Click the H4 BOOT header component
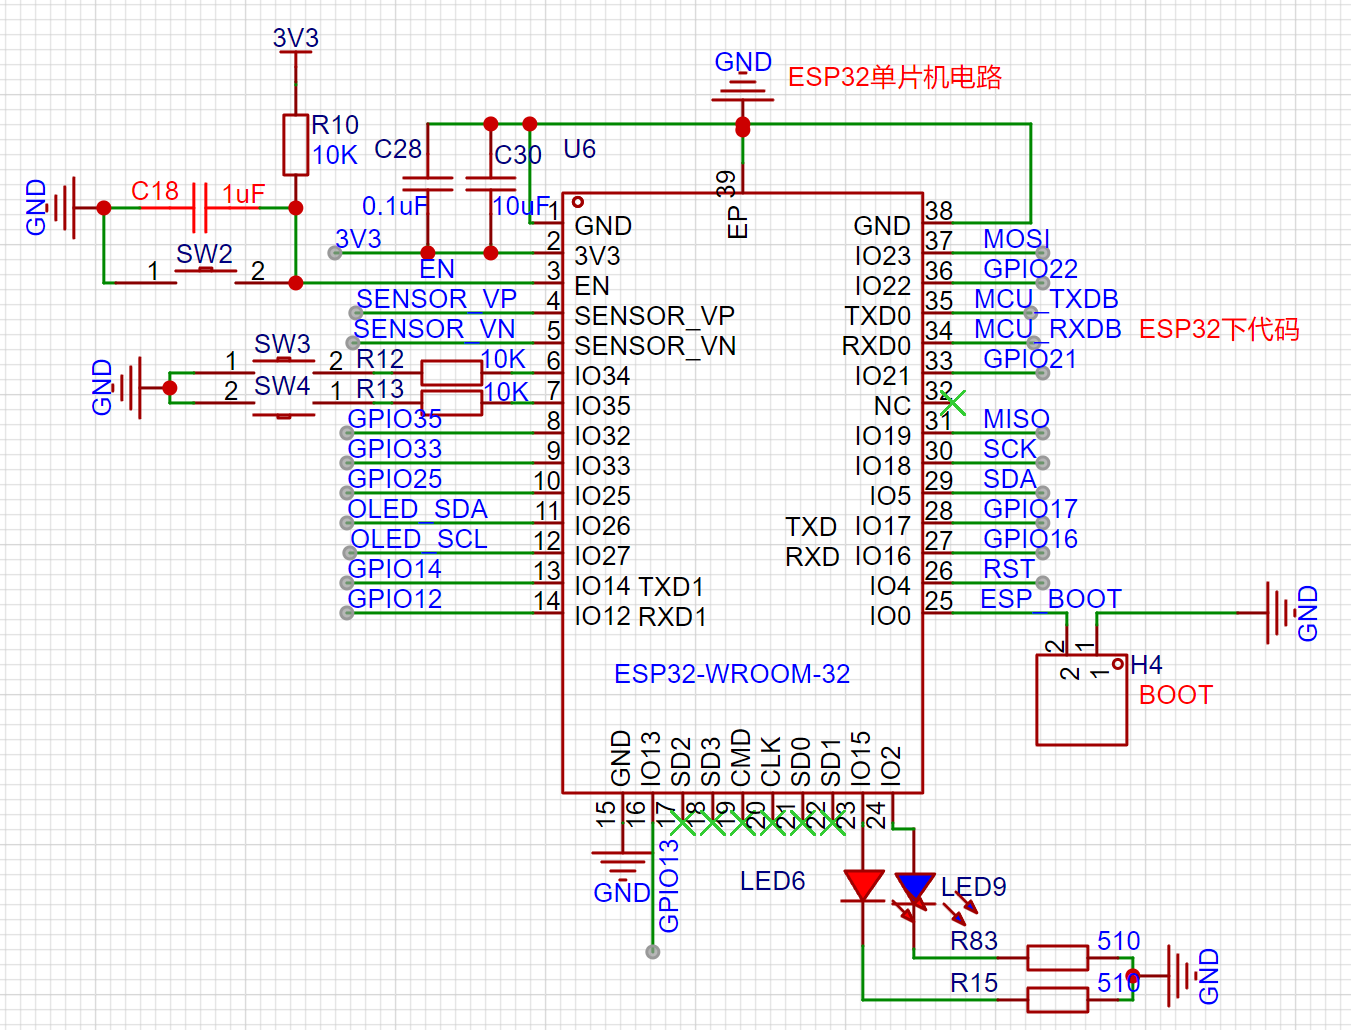This screenshot has width=1351, height=1030. coord(1082,700)
